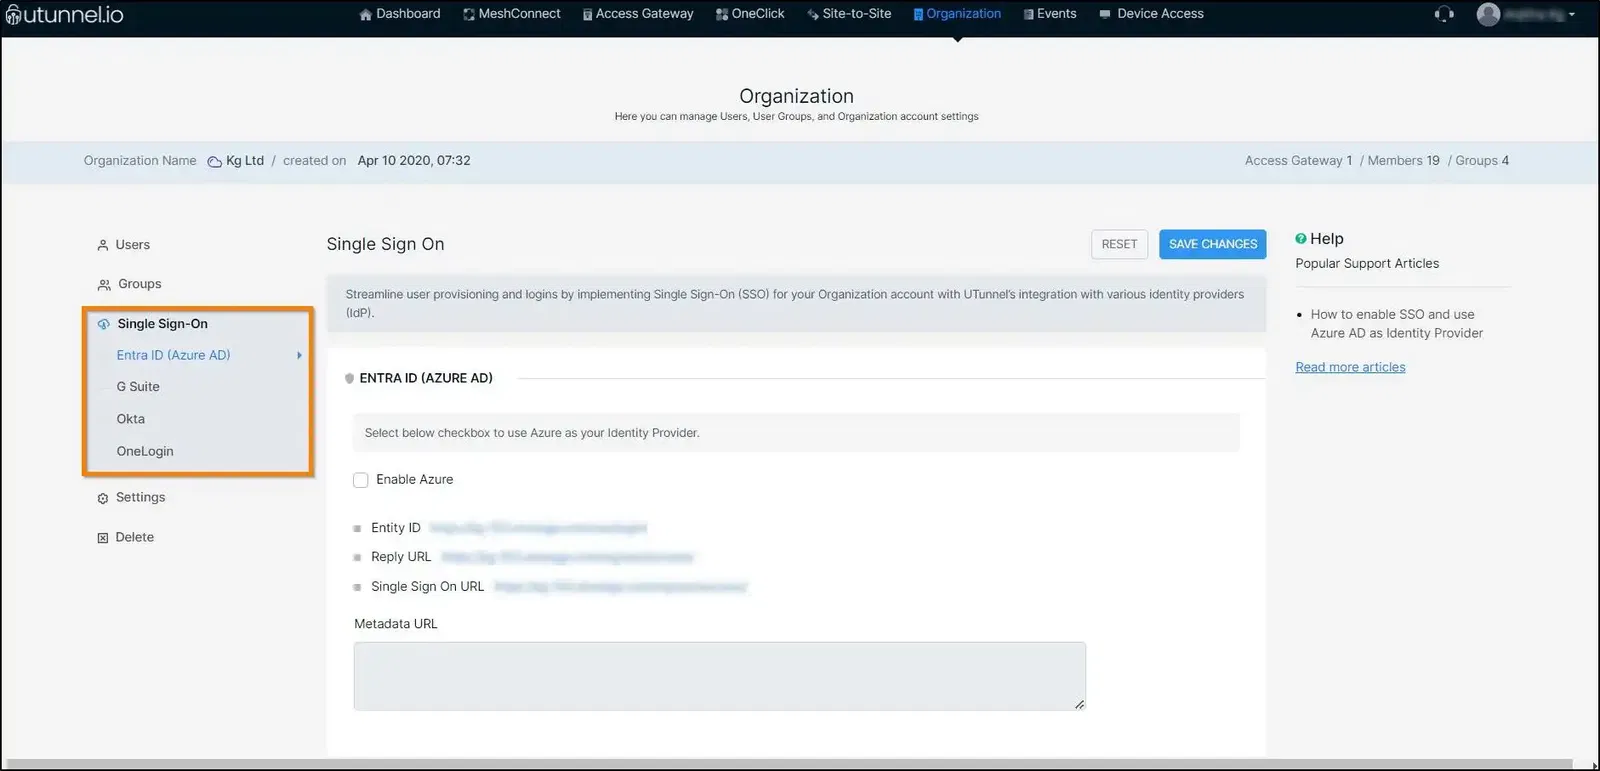1600x771 pixels.
Task: Click the user avatar picture
Action: [x=1488, y=14]
